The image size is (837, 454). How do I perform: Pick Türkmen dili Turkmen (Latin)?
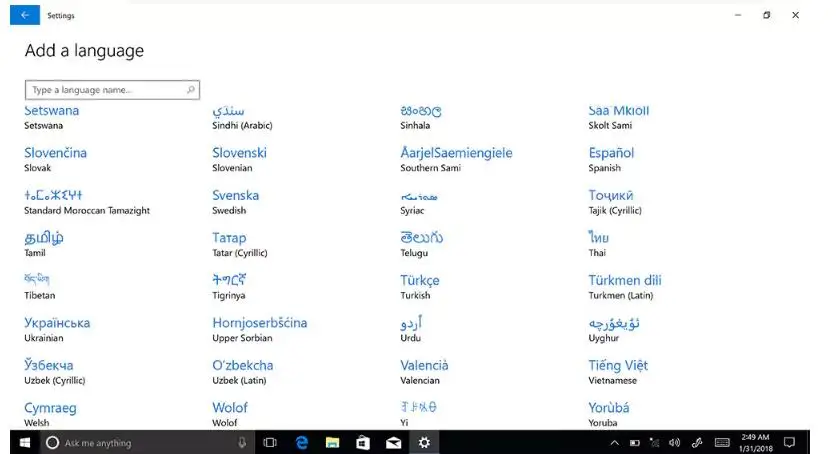(x=625, y=287)
